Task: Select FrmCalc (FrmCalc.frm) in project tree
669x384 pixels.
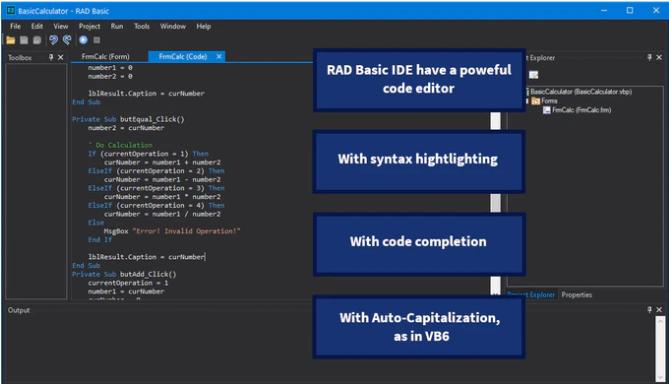Action: click(577, 110)
